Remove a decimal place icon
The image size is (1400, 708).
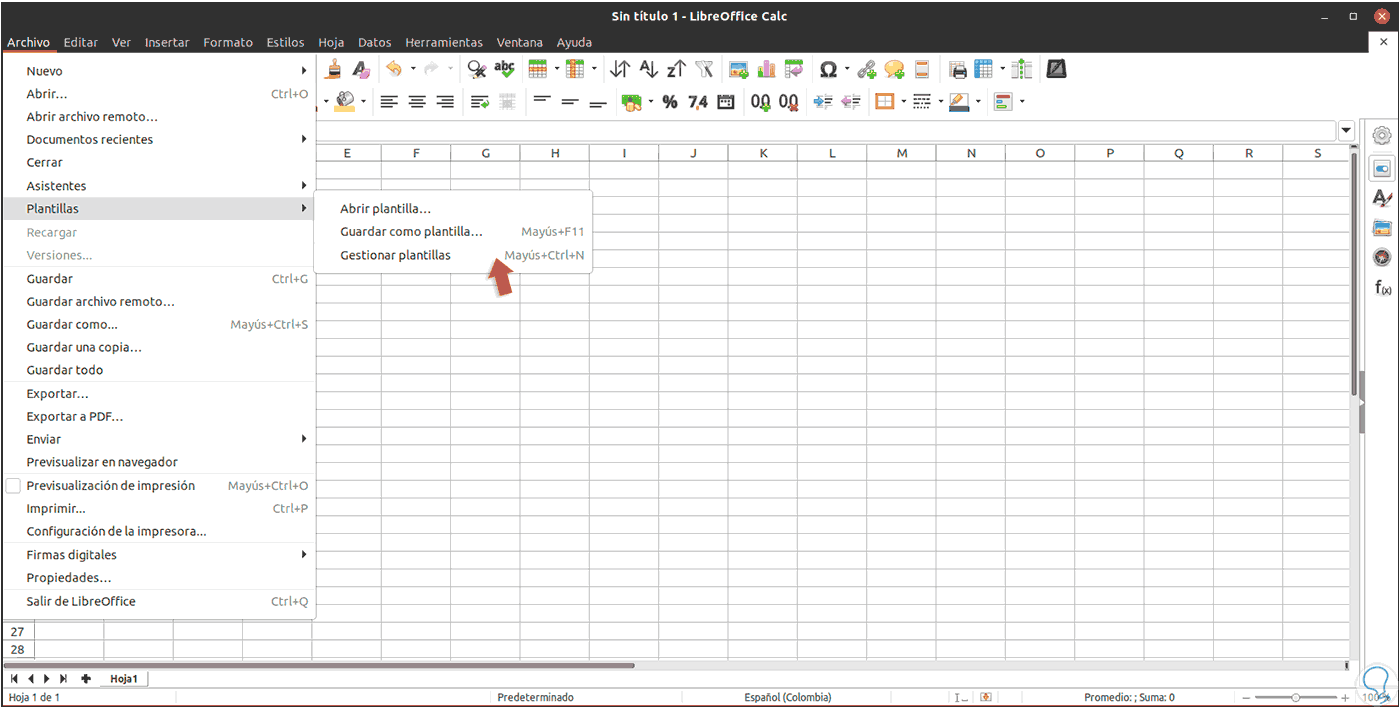[x=789, y=101]
